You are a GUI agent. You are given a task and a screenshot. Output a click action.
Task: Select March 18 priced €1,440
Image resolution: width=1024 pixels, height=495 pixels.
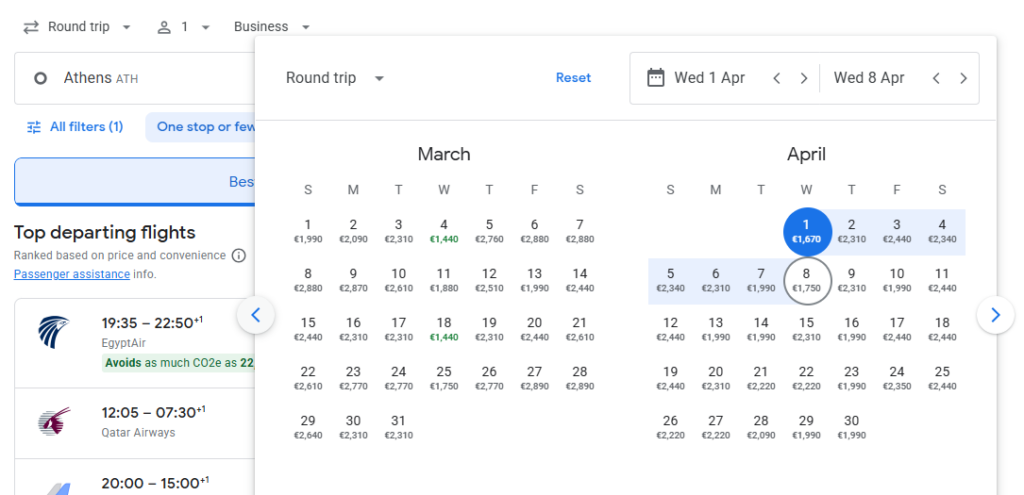pyautogui.click(x=444, y=330)
